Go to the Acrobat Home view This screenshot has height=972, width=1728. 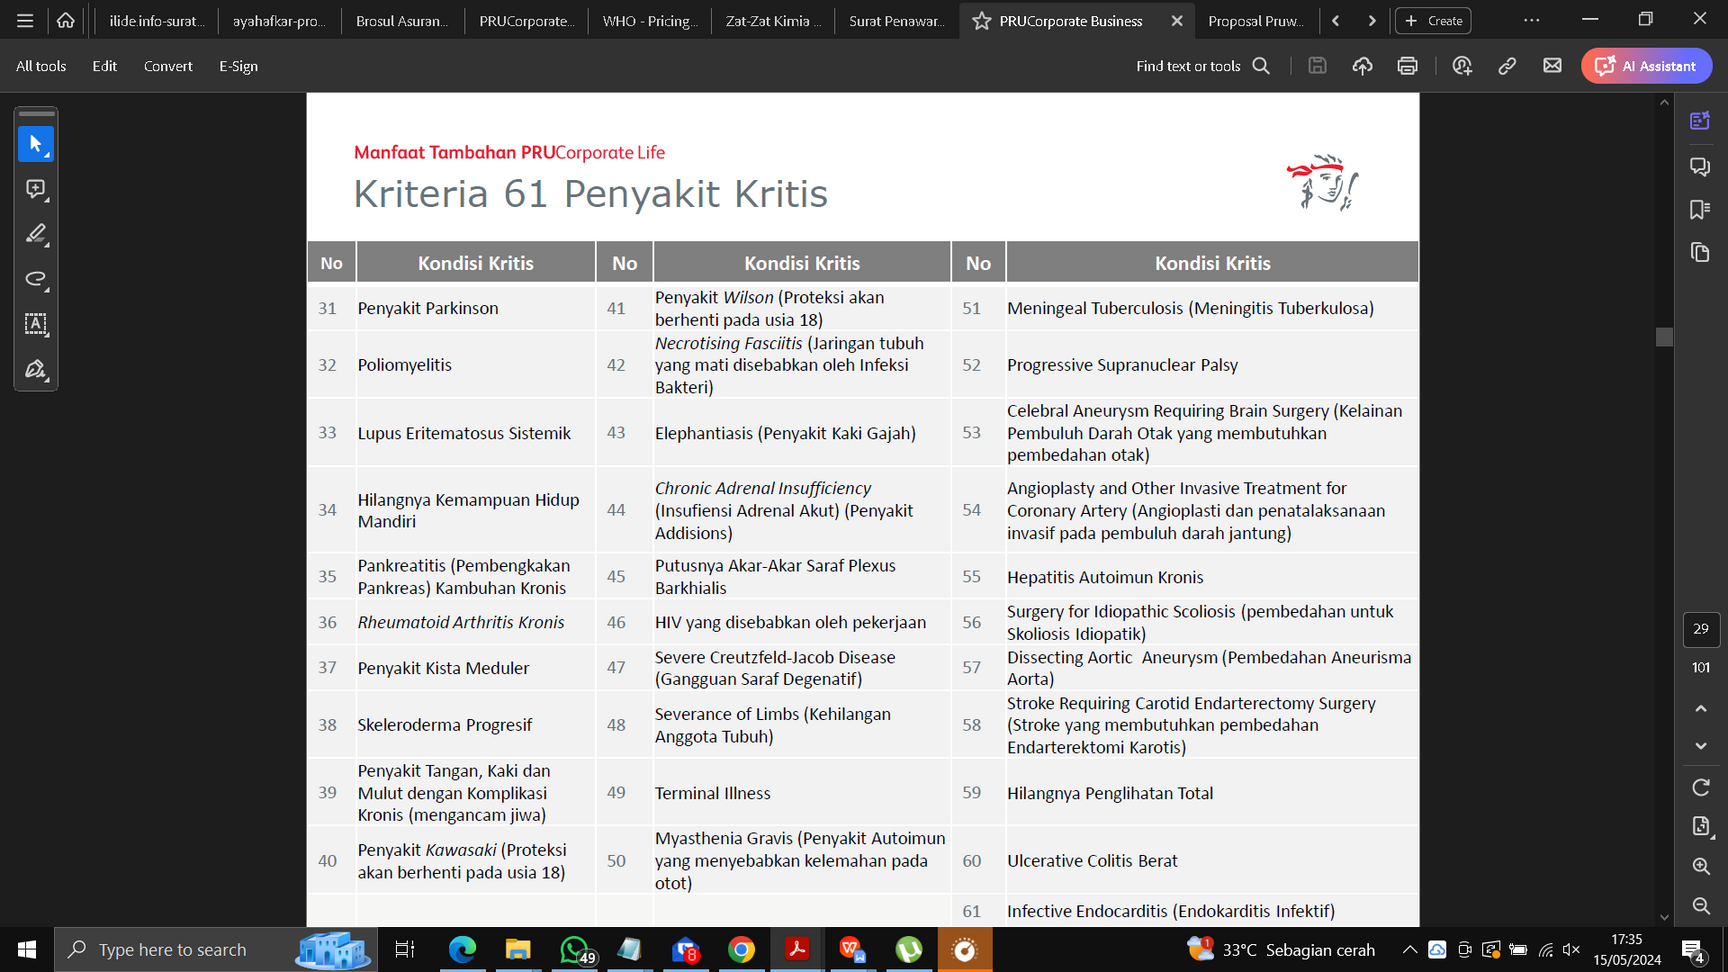click(66, 20)
